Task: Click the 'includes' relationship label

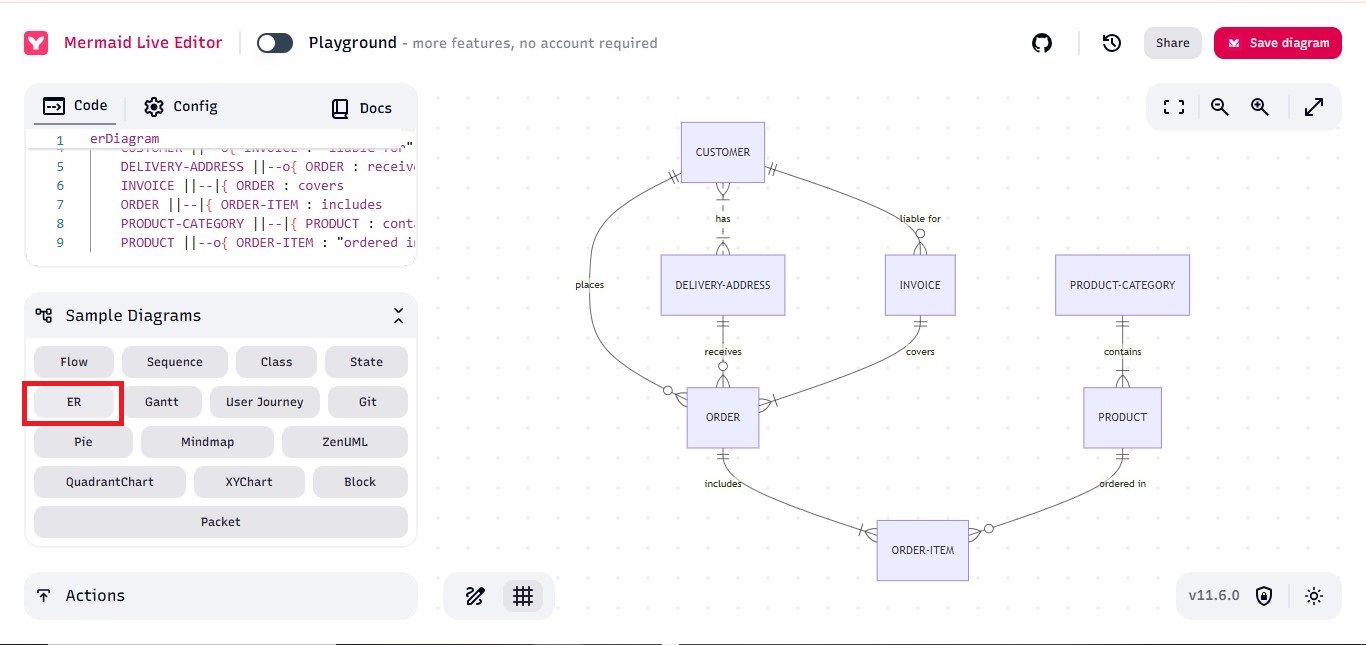Action: [x=723, y=484]
